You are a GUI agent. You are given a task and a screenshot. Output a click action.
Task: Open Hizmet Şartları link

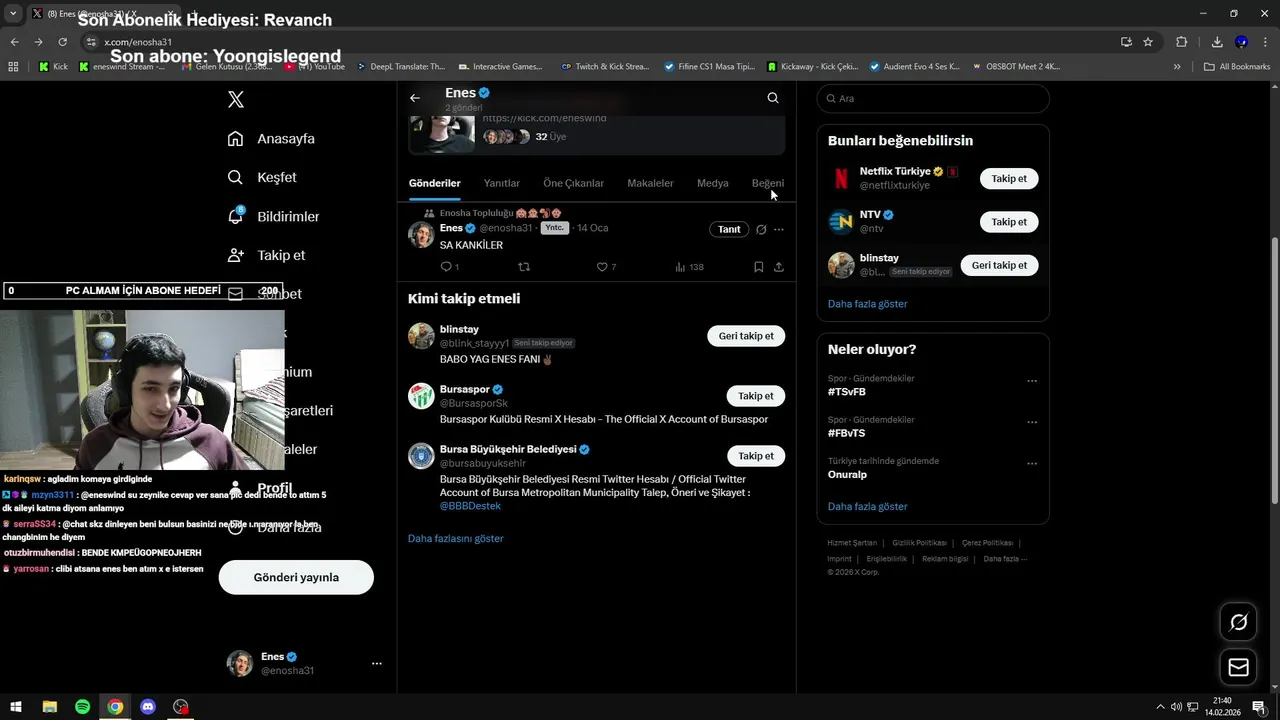(x=852, y=543)
